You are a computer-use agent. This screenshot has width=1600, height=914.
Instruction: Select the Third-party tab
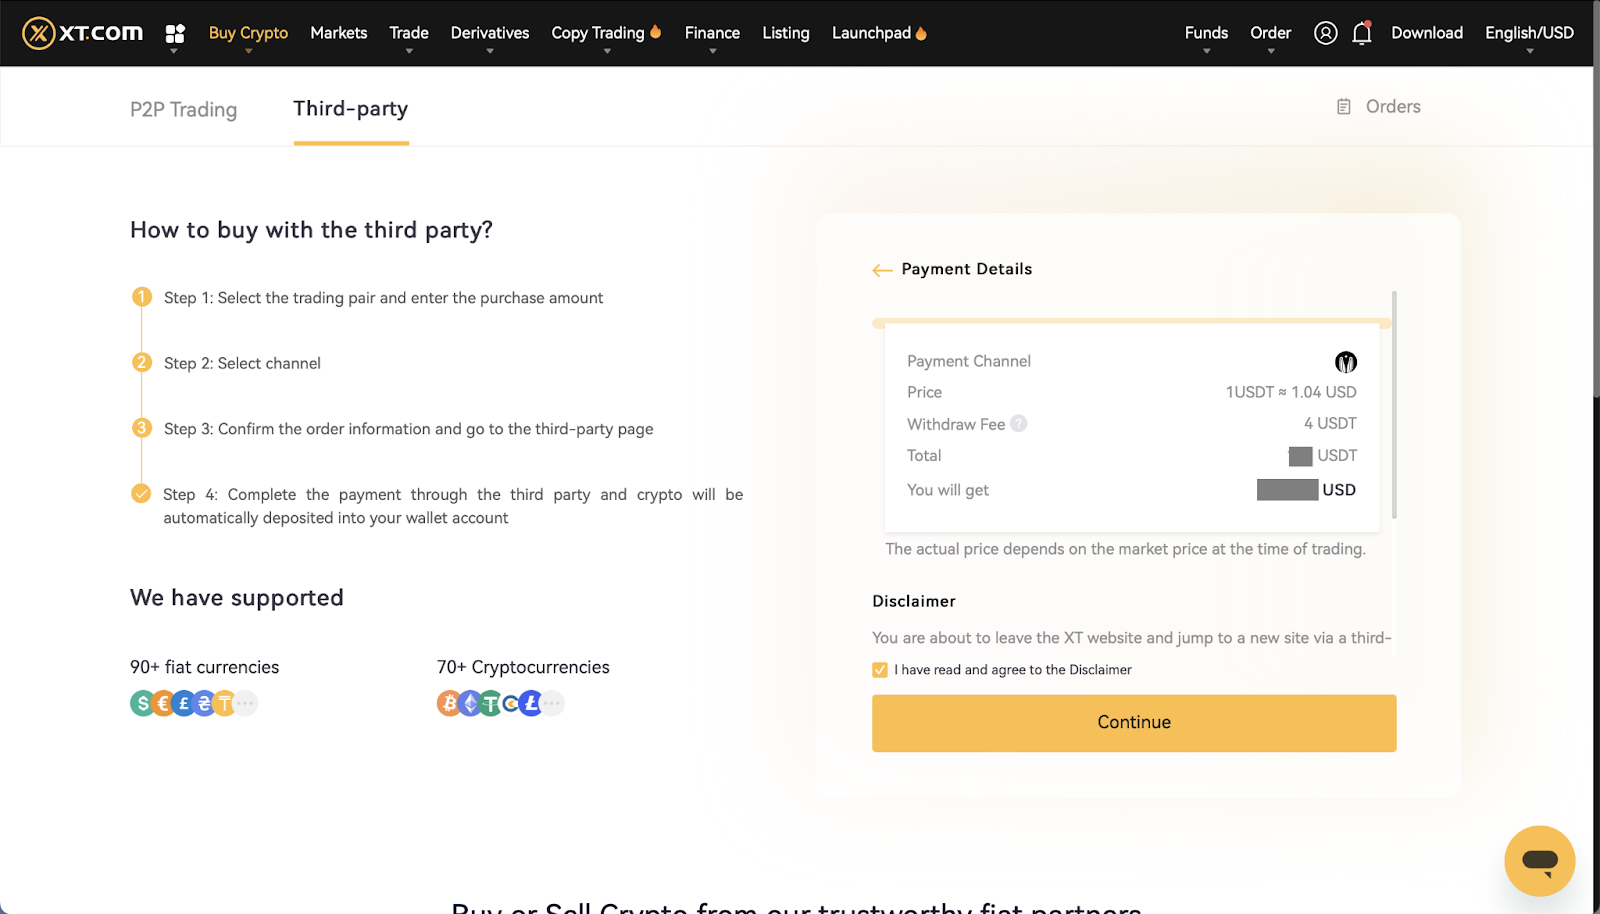click(x=351, y=109)
